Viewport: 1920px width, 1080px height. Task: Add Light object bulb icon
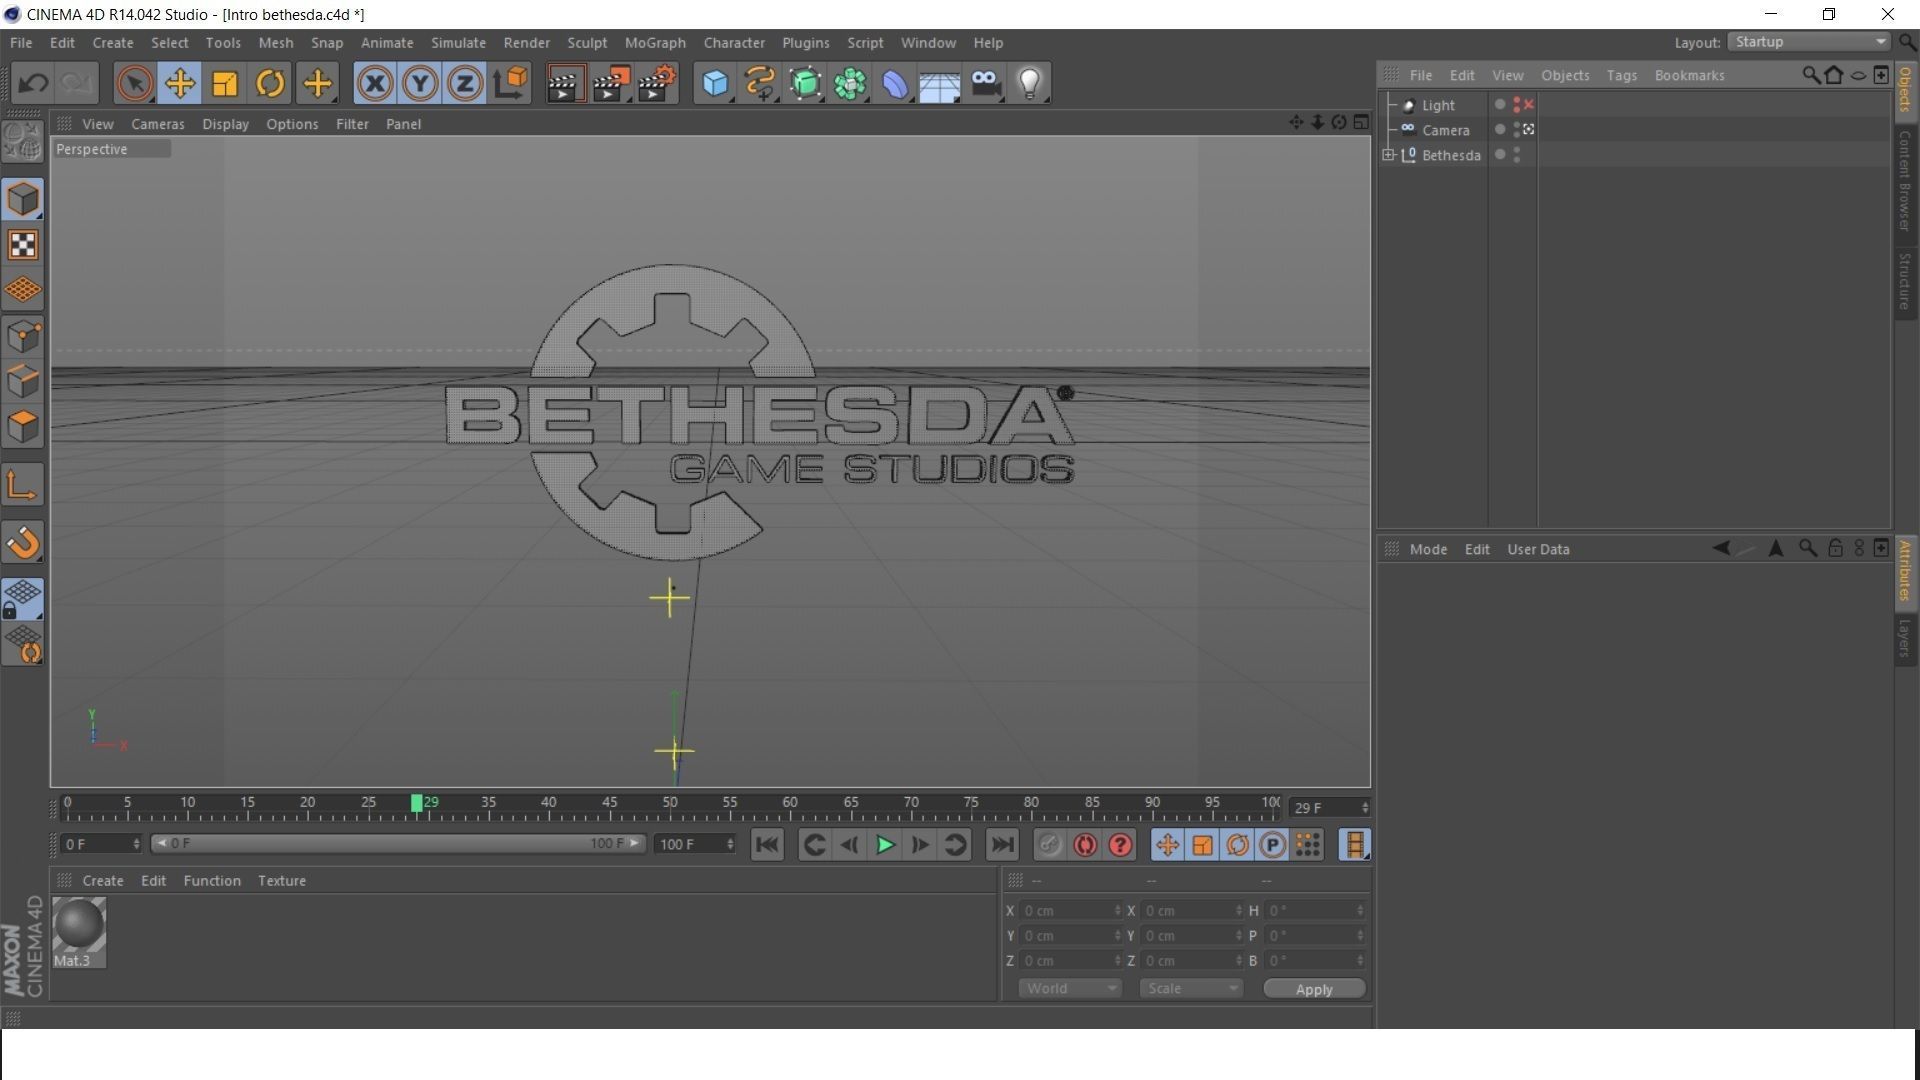coord(1030,84)
